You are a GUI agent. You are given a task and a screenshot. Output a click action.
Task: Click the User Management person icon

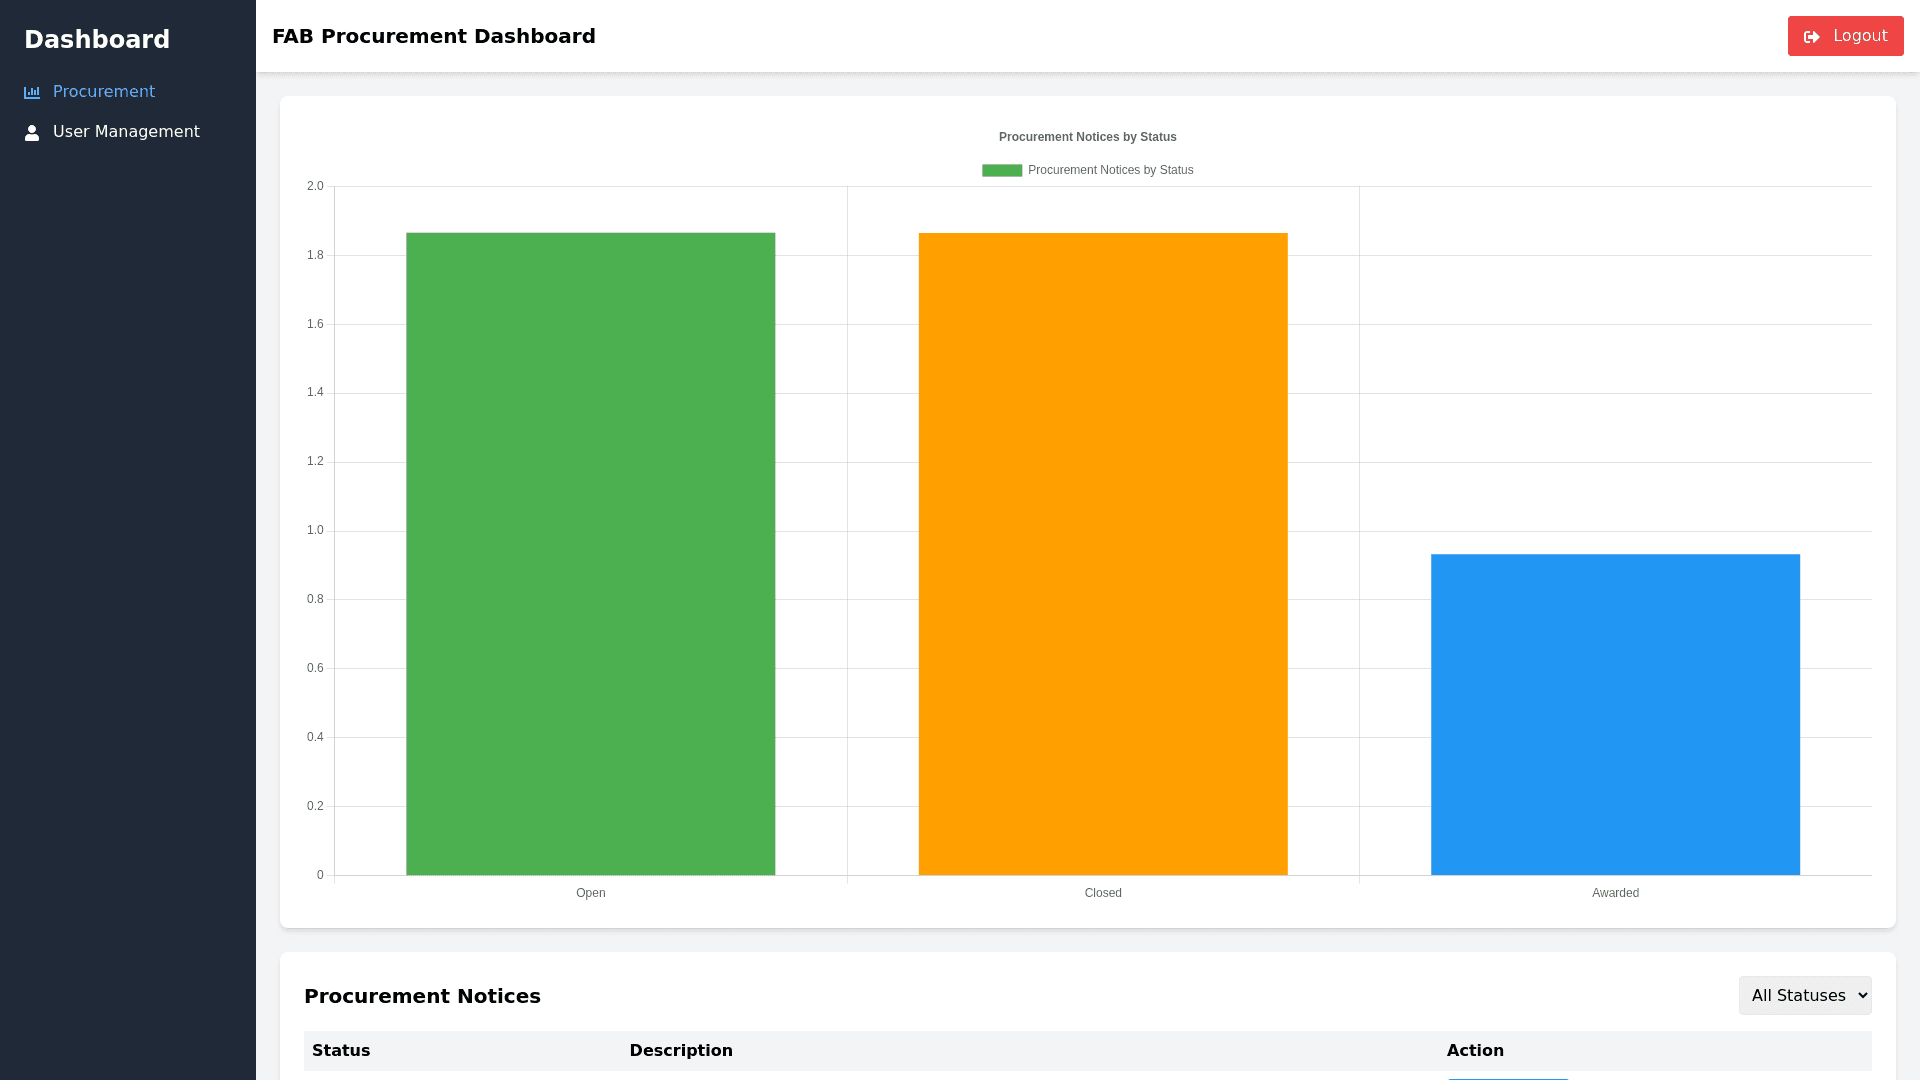pyautogui.click(x=32, y=133)
